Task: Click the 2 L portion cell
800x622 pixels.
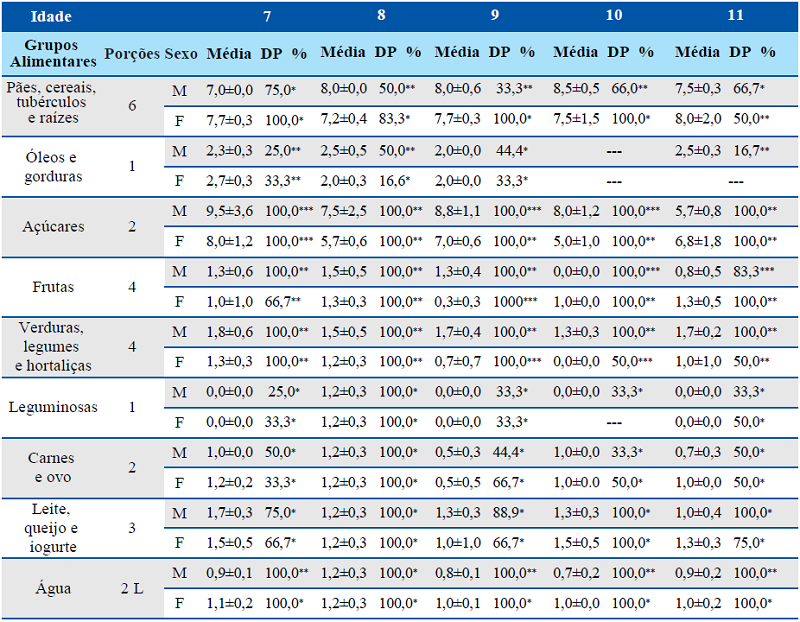Action: point(132,589)
